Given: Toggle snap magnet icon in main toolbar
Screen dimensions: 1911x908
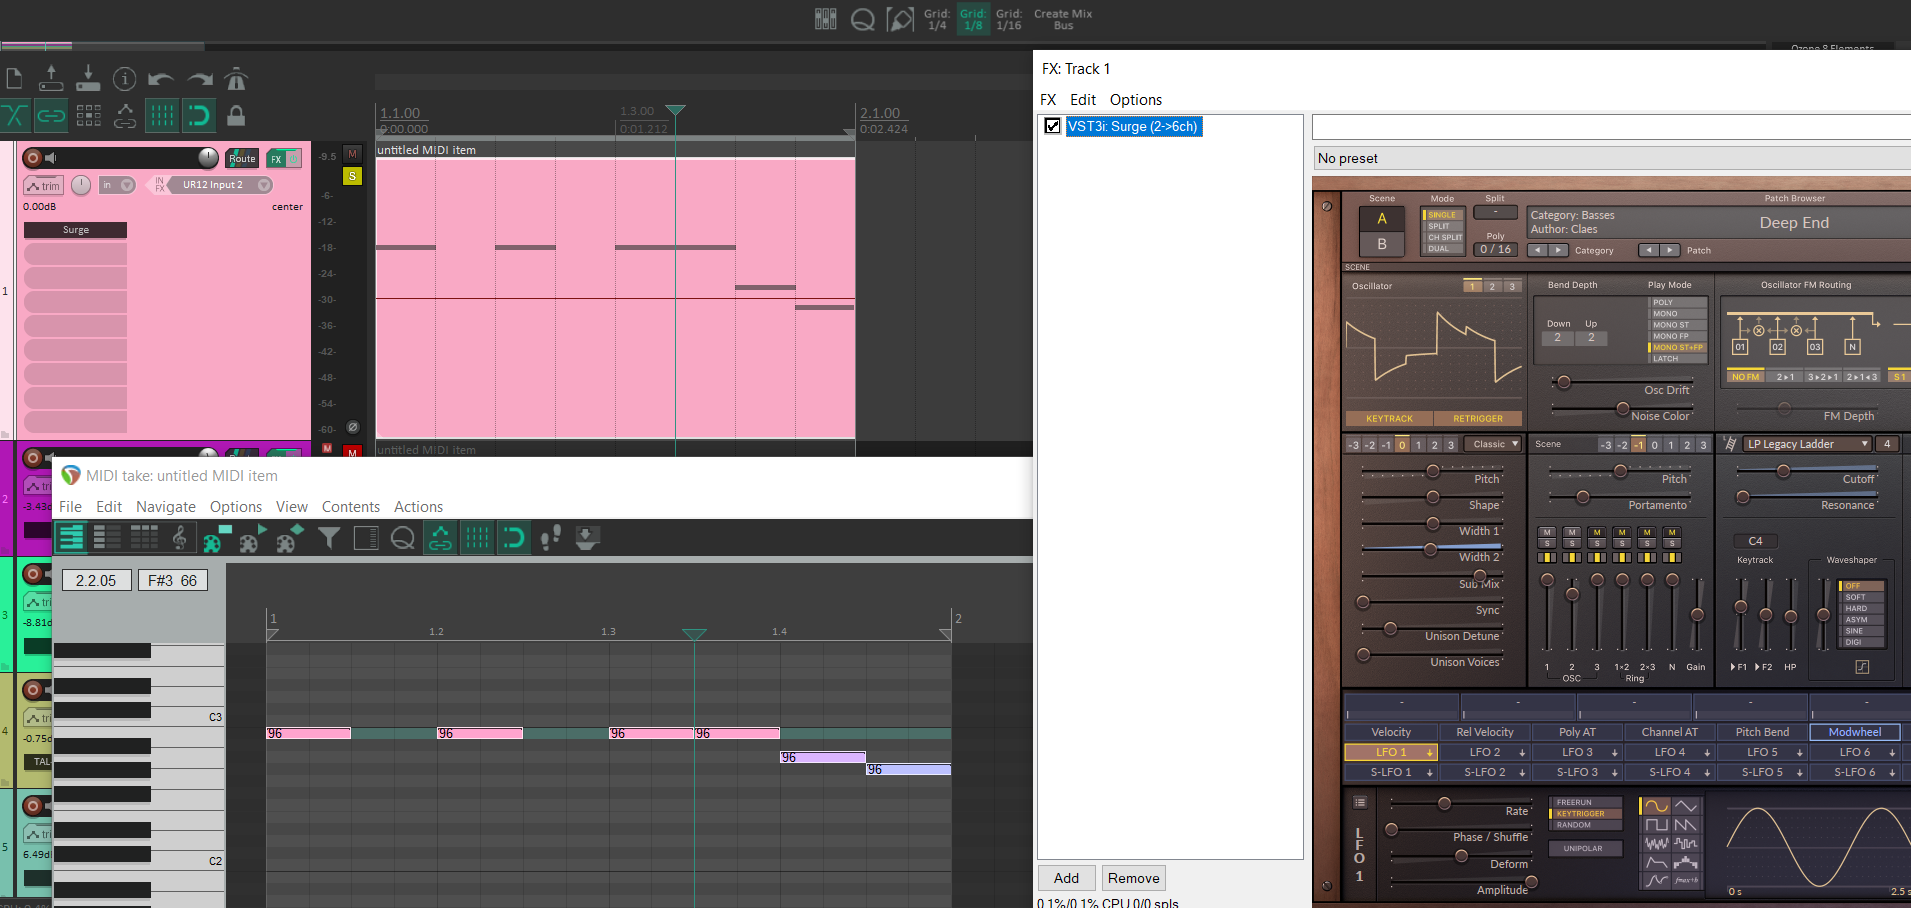Looking at the screenshot, I should [199, 116].
